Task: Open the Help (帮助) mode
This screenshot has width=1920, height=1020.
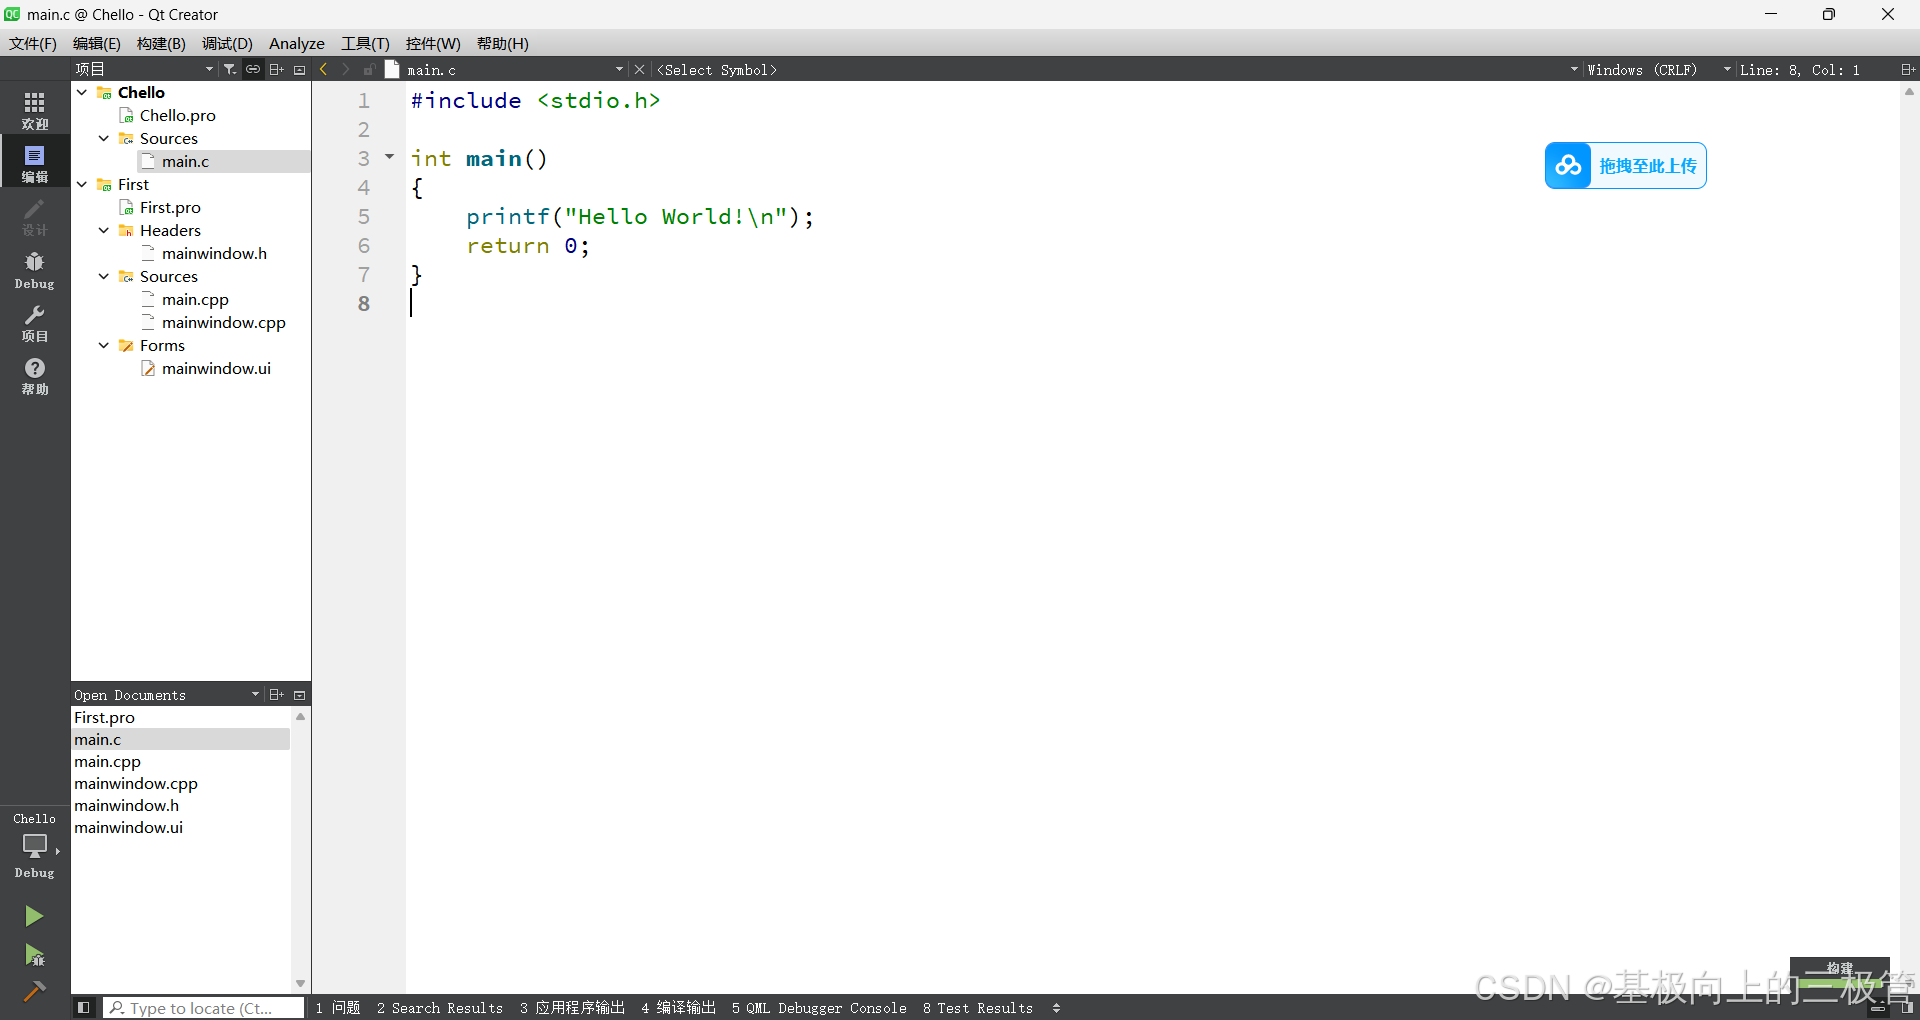Action: coord(35,376)
